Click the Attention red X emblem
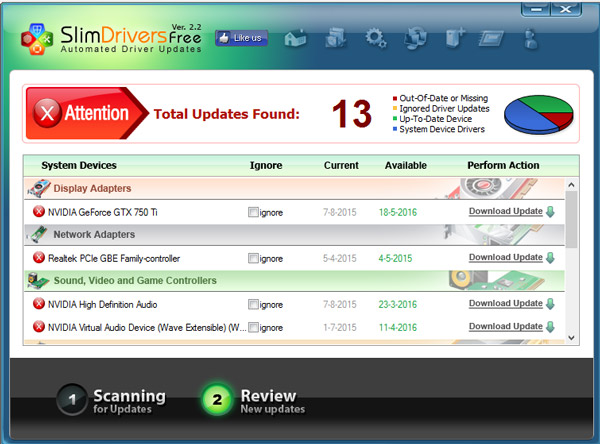The image size is (600, 444). (x=47, y=113)
